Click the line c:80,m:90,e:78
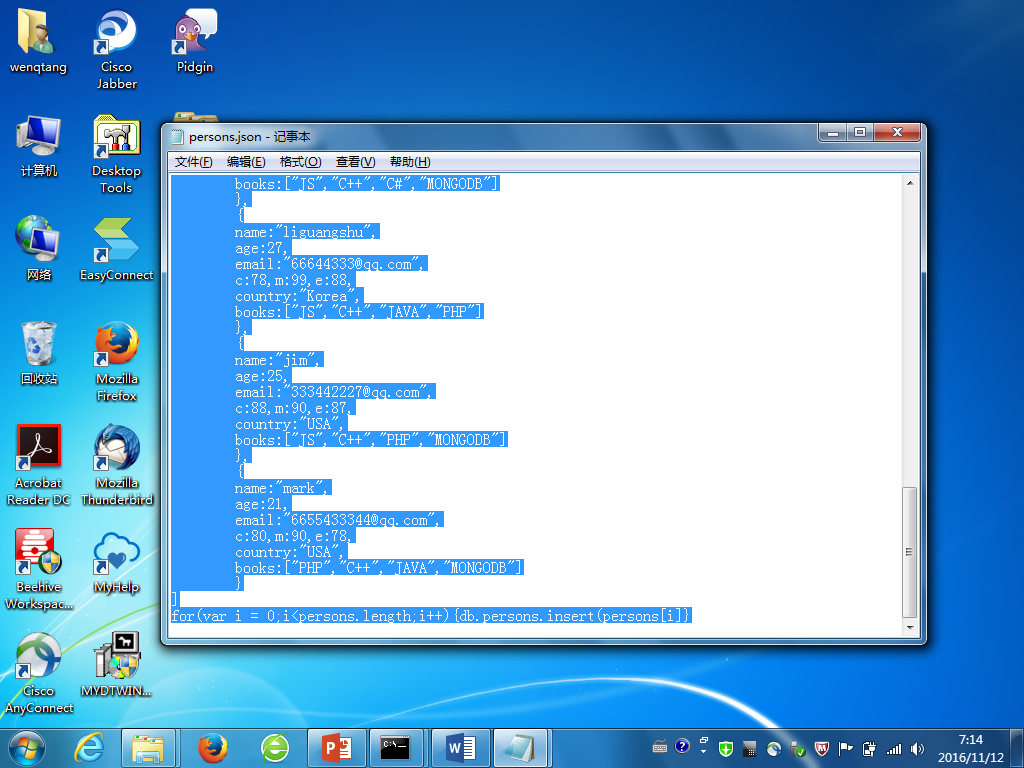1024x768 pixels. coord(295,537)
